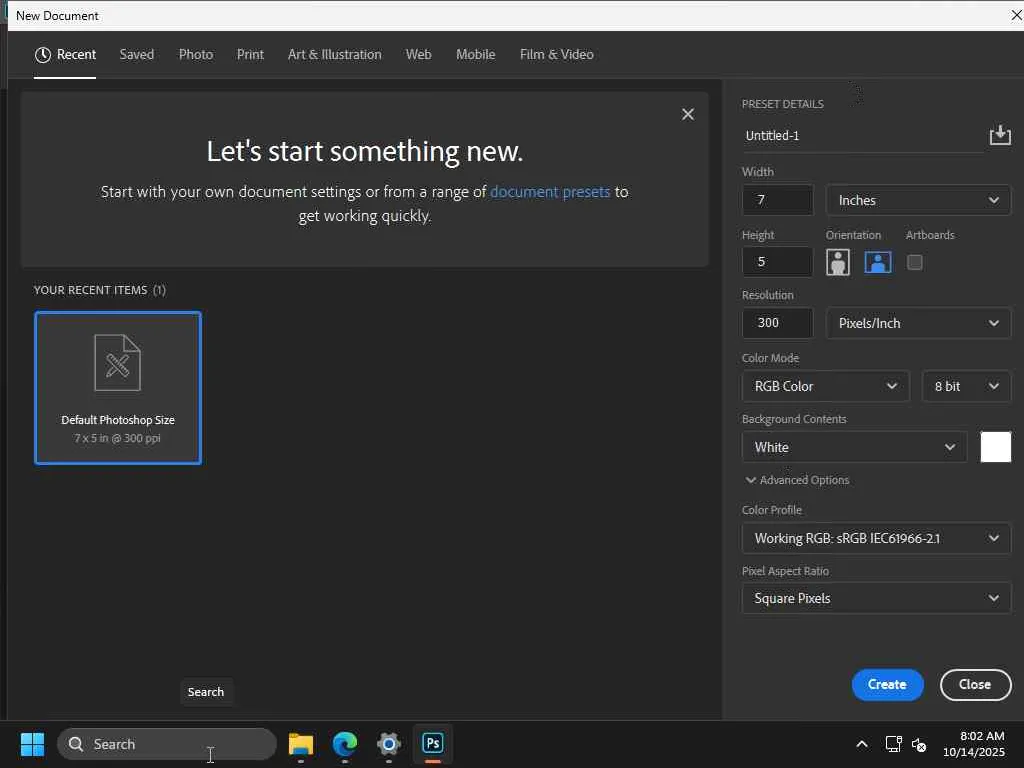Switch to the Art & Illustration tab
Viewport: 1024px width, 768px height.
click(334, 55)
